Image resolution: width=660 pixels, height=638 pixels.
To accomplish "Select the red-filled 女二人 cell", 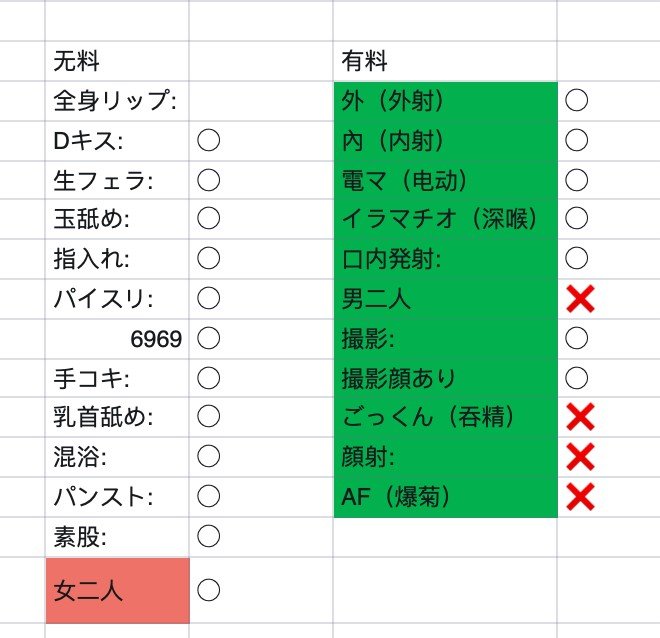I will (x=117, y=590).
